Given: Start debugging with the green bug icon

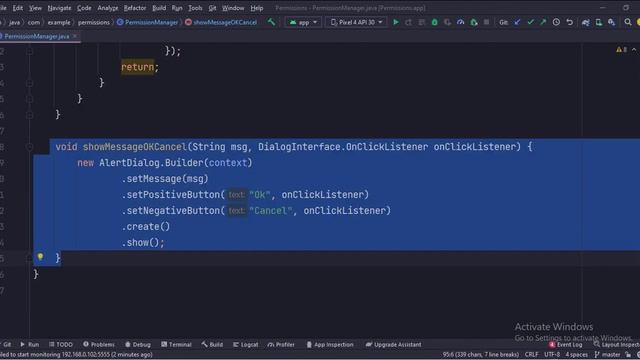Looking at the screenshot, I should tap(435, 22).
